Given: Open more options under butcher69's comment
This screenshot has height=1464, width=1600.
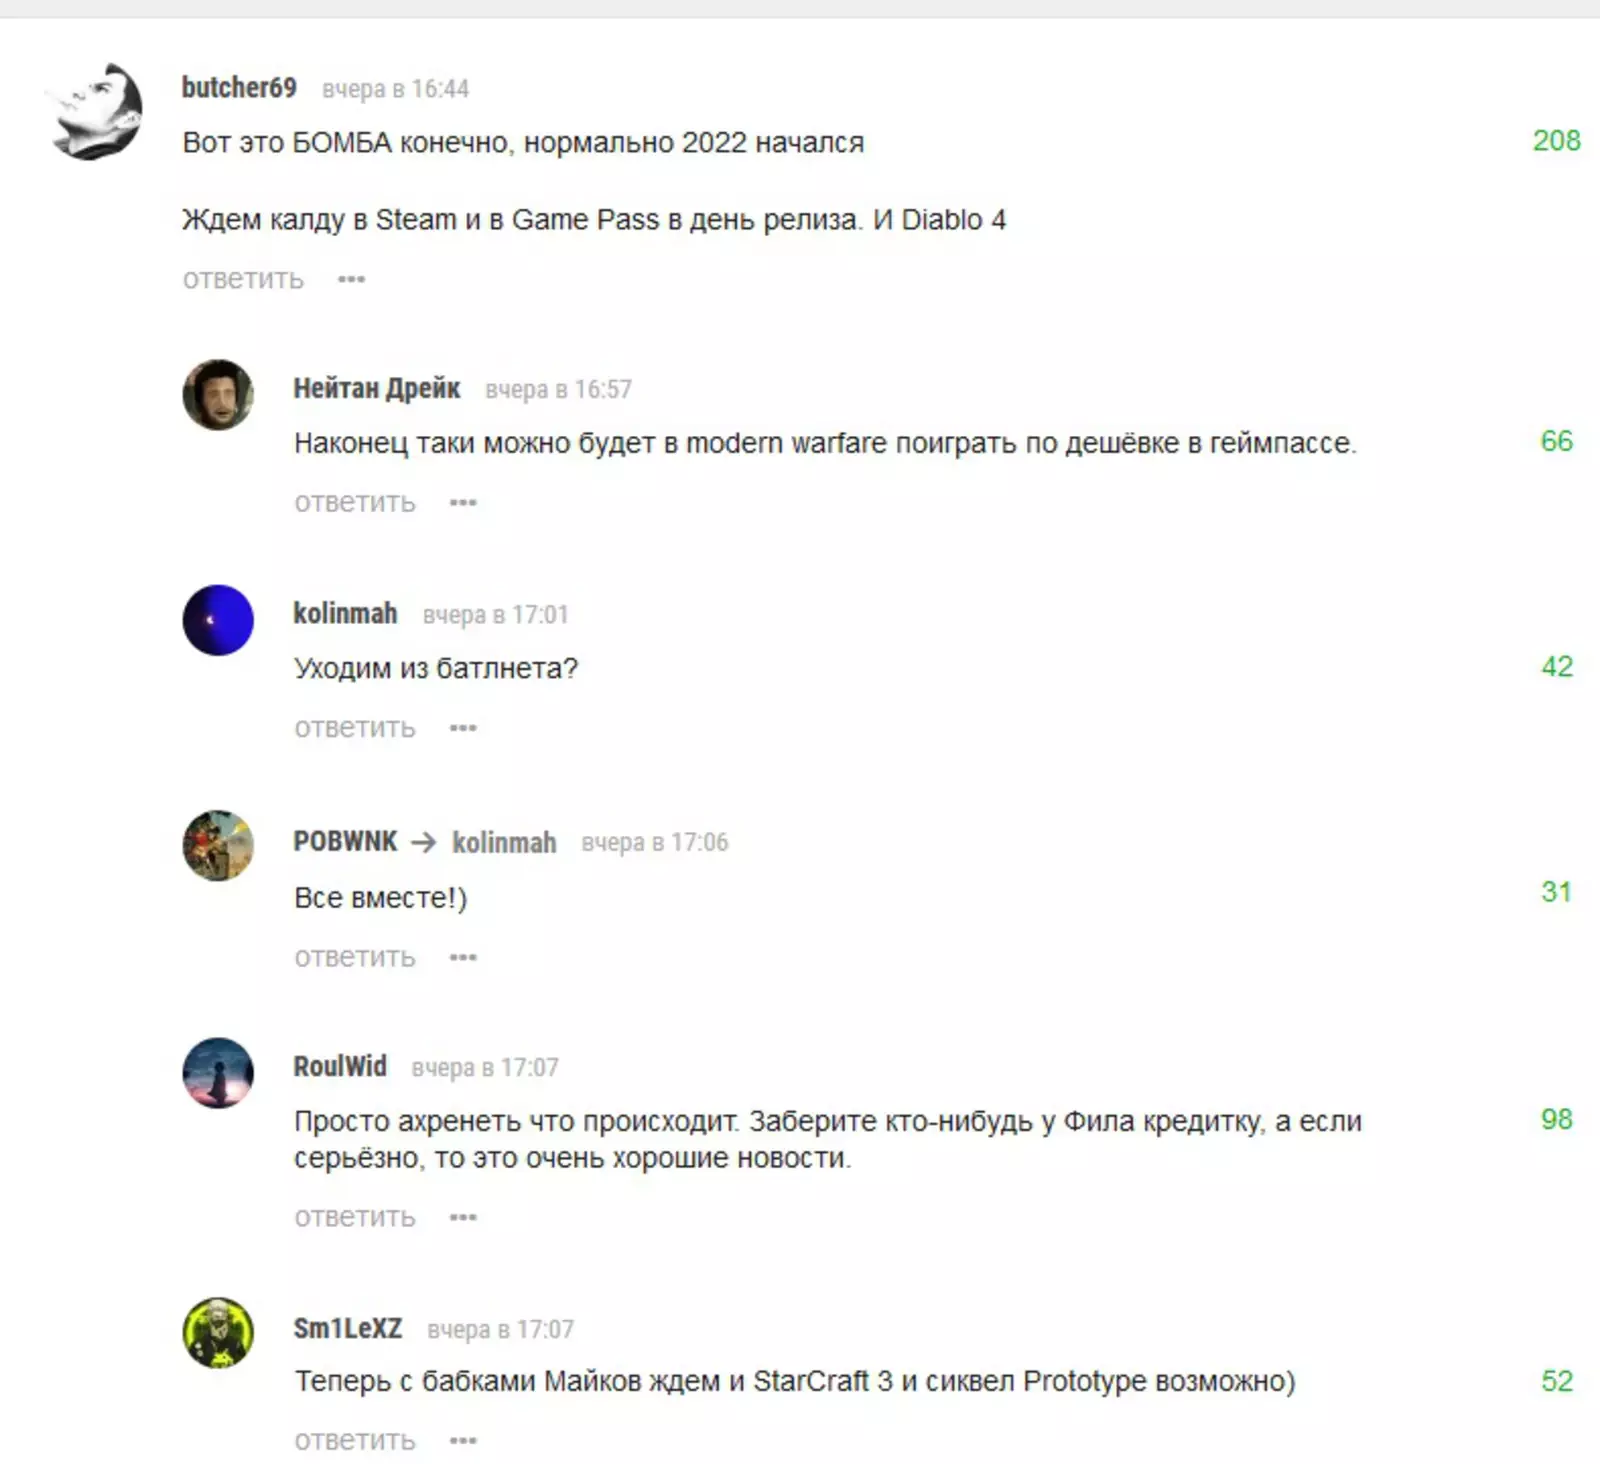Looking at the screenshot, I should 351,279.
